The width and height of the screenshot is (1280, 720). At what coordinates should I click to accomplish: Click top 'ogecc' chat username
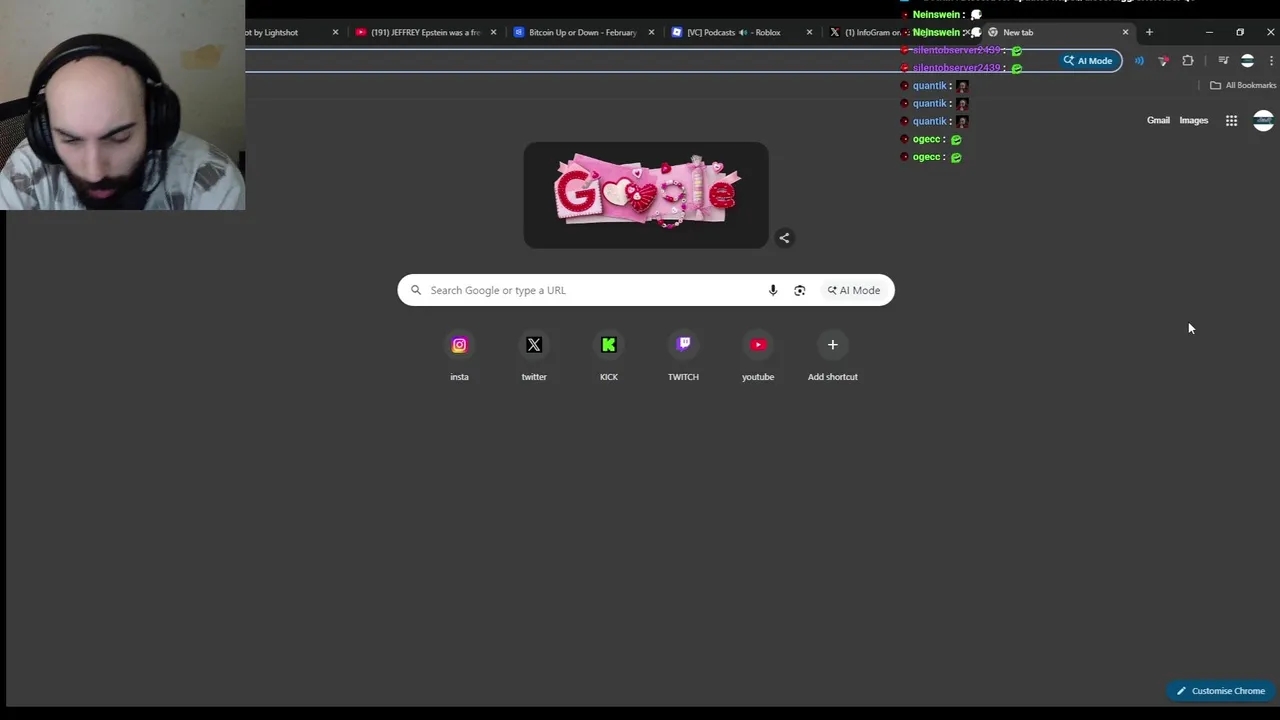(926, 140)
